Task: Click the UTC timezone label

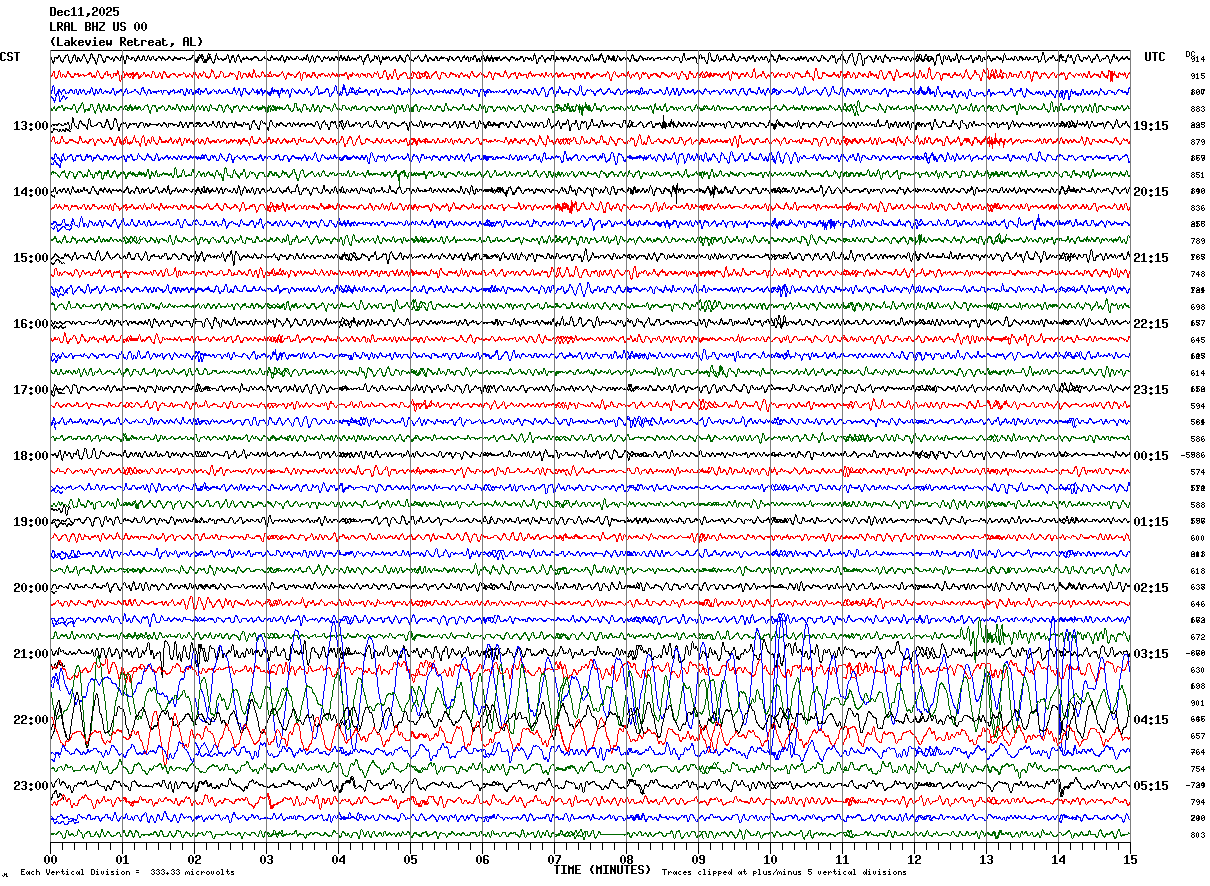Action: 1155,57
